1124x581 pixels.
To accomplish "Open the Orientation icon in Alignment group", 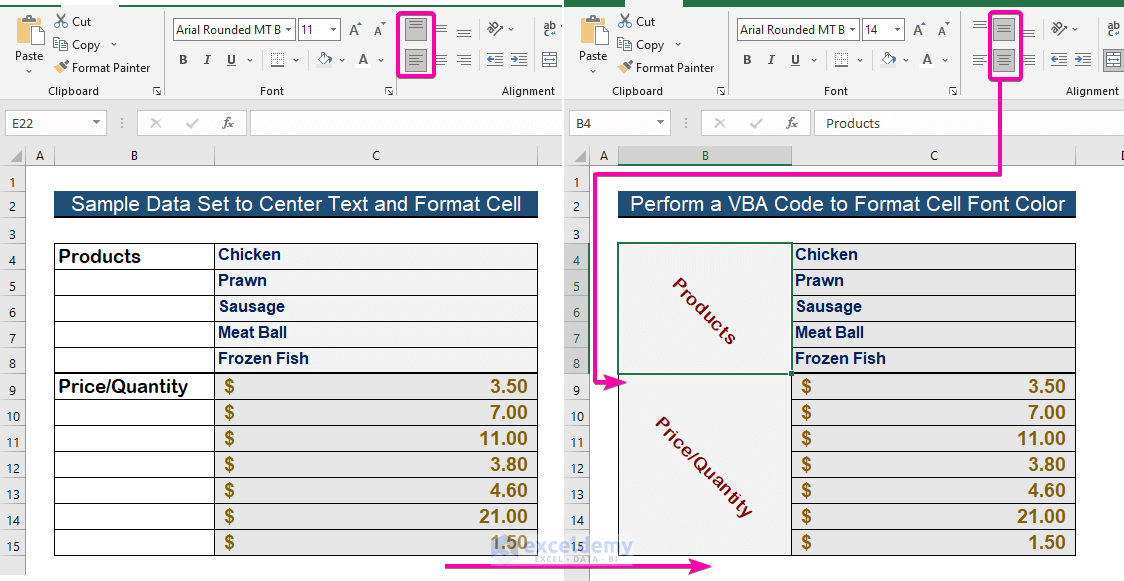I will pos(495,30).
